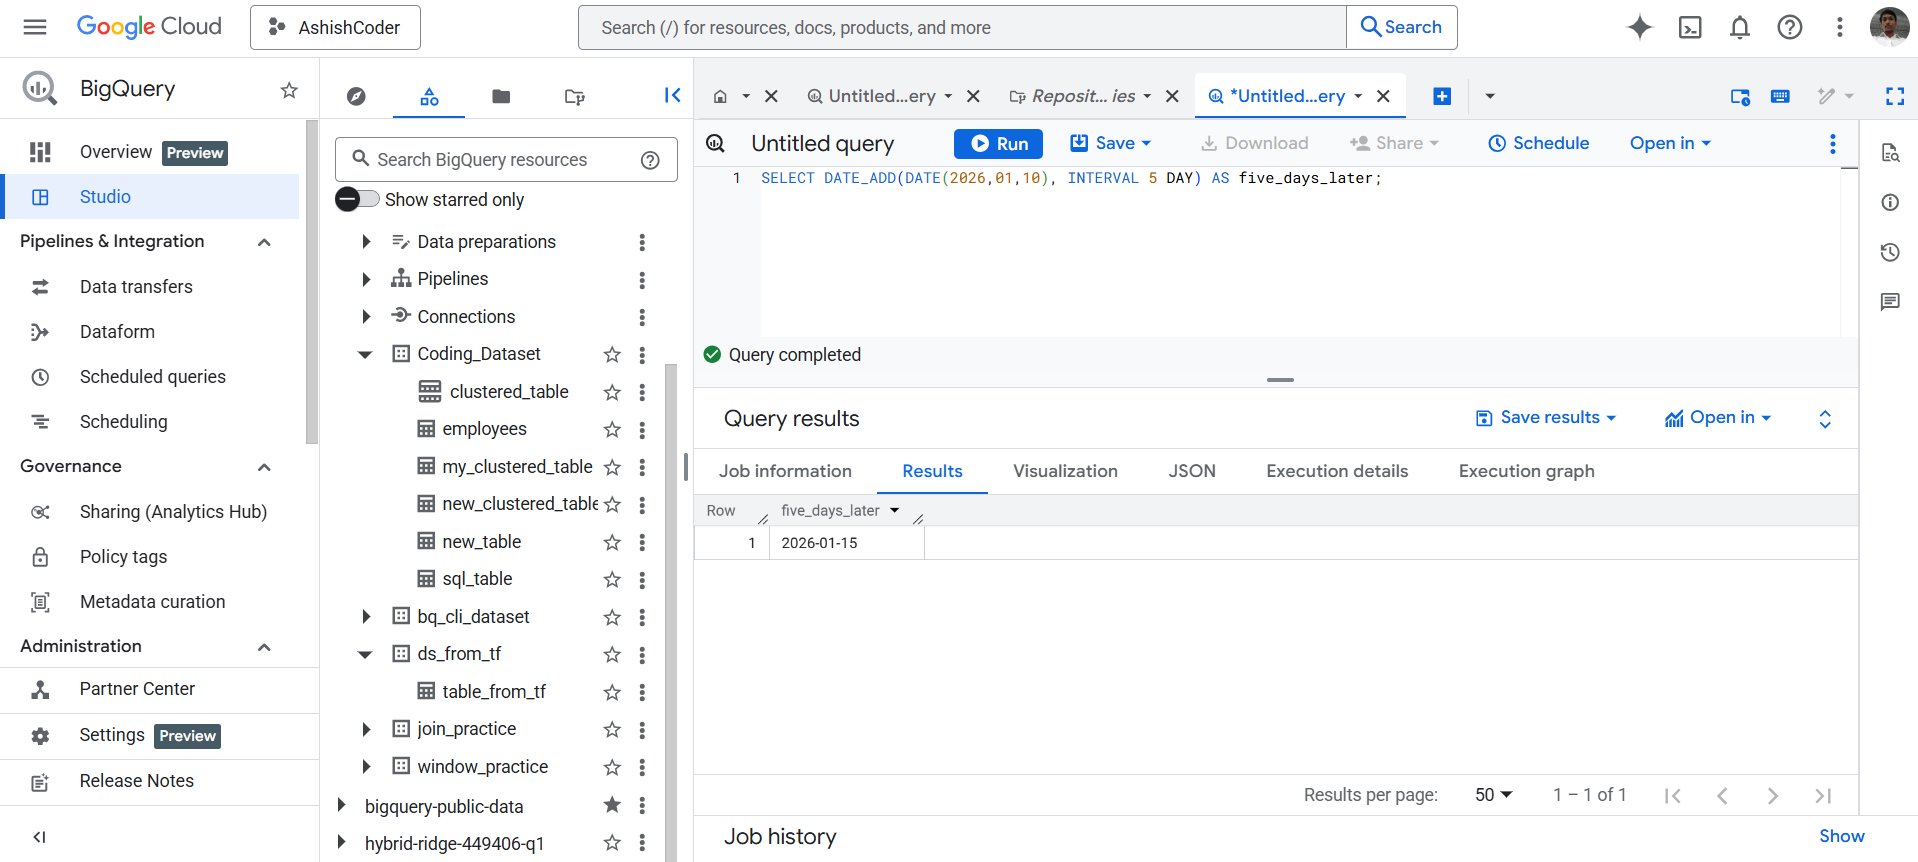Star the Coding_Dataset dataset

612,354
